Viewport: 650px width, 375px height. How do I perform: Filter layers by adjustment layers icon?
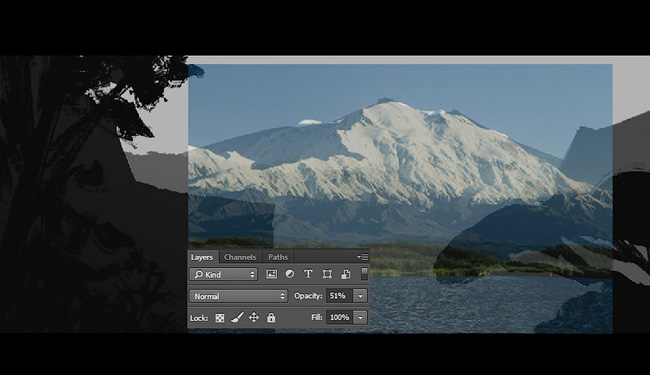click(290, 274)
